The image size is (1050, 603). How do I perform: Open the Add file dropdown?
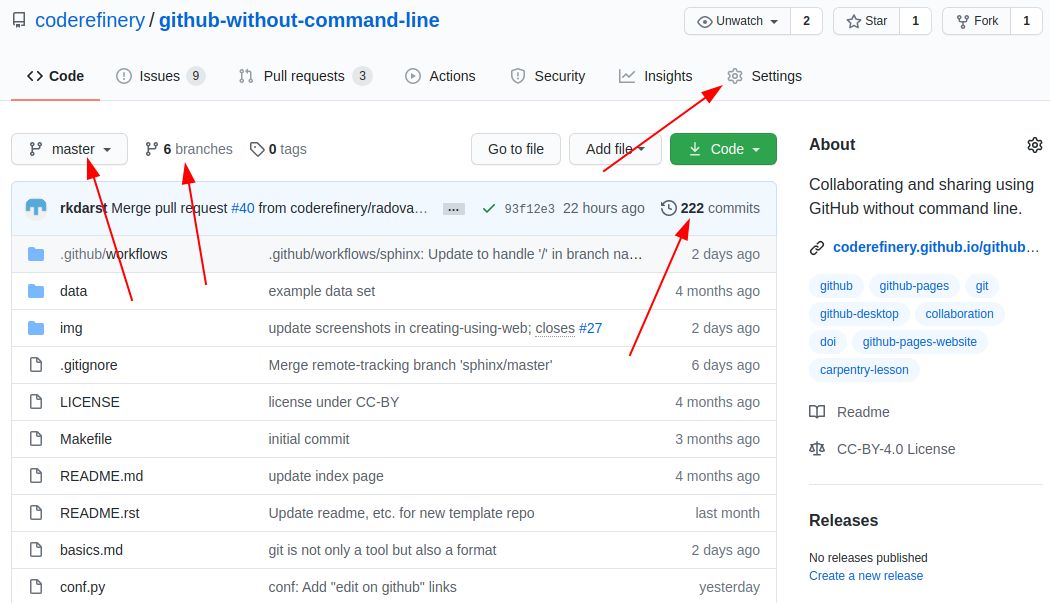[615, 149]
